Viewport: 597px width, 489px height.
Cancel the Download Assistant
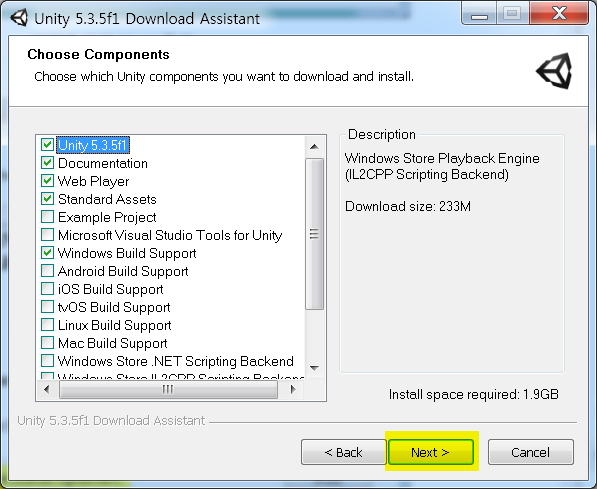(x=531, y=452)
